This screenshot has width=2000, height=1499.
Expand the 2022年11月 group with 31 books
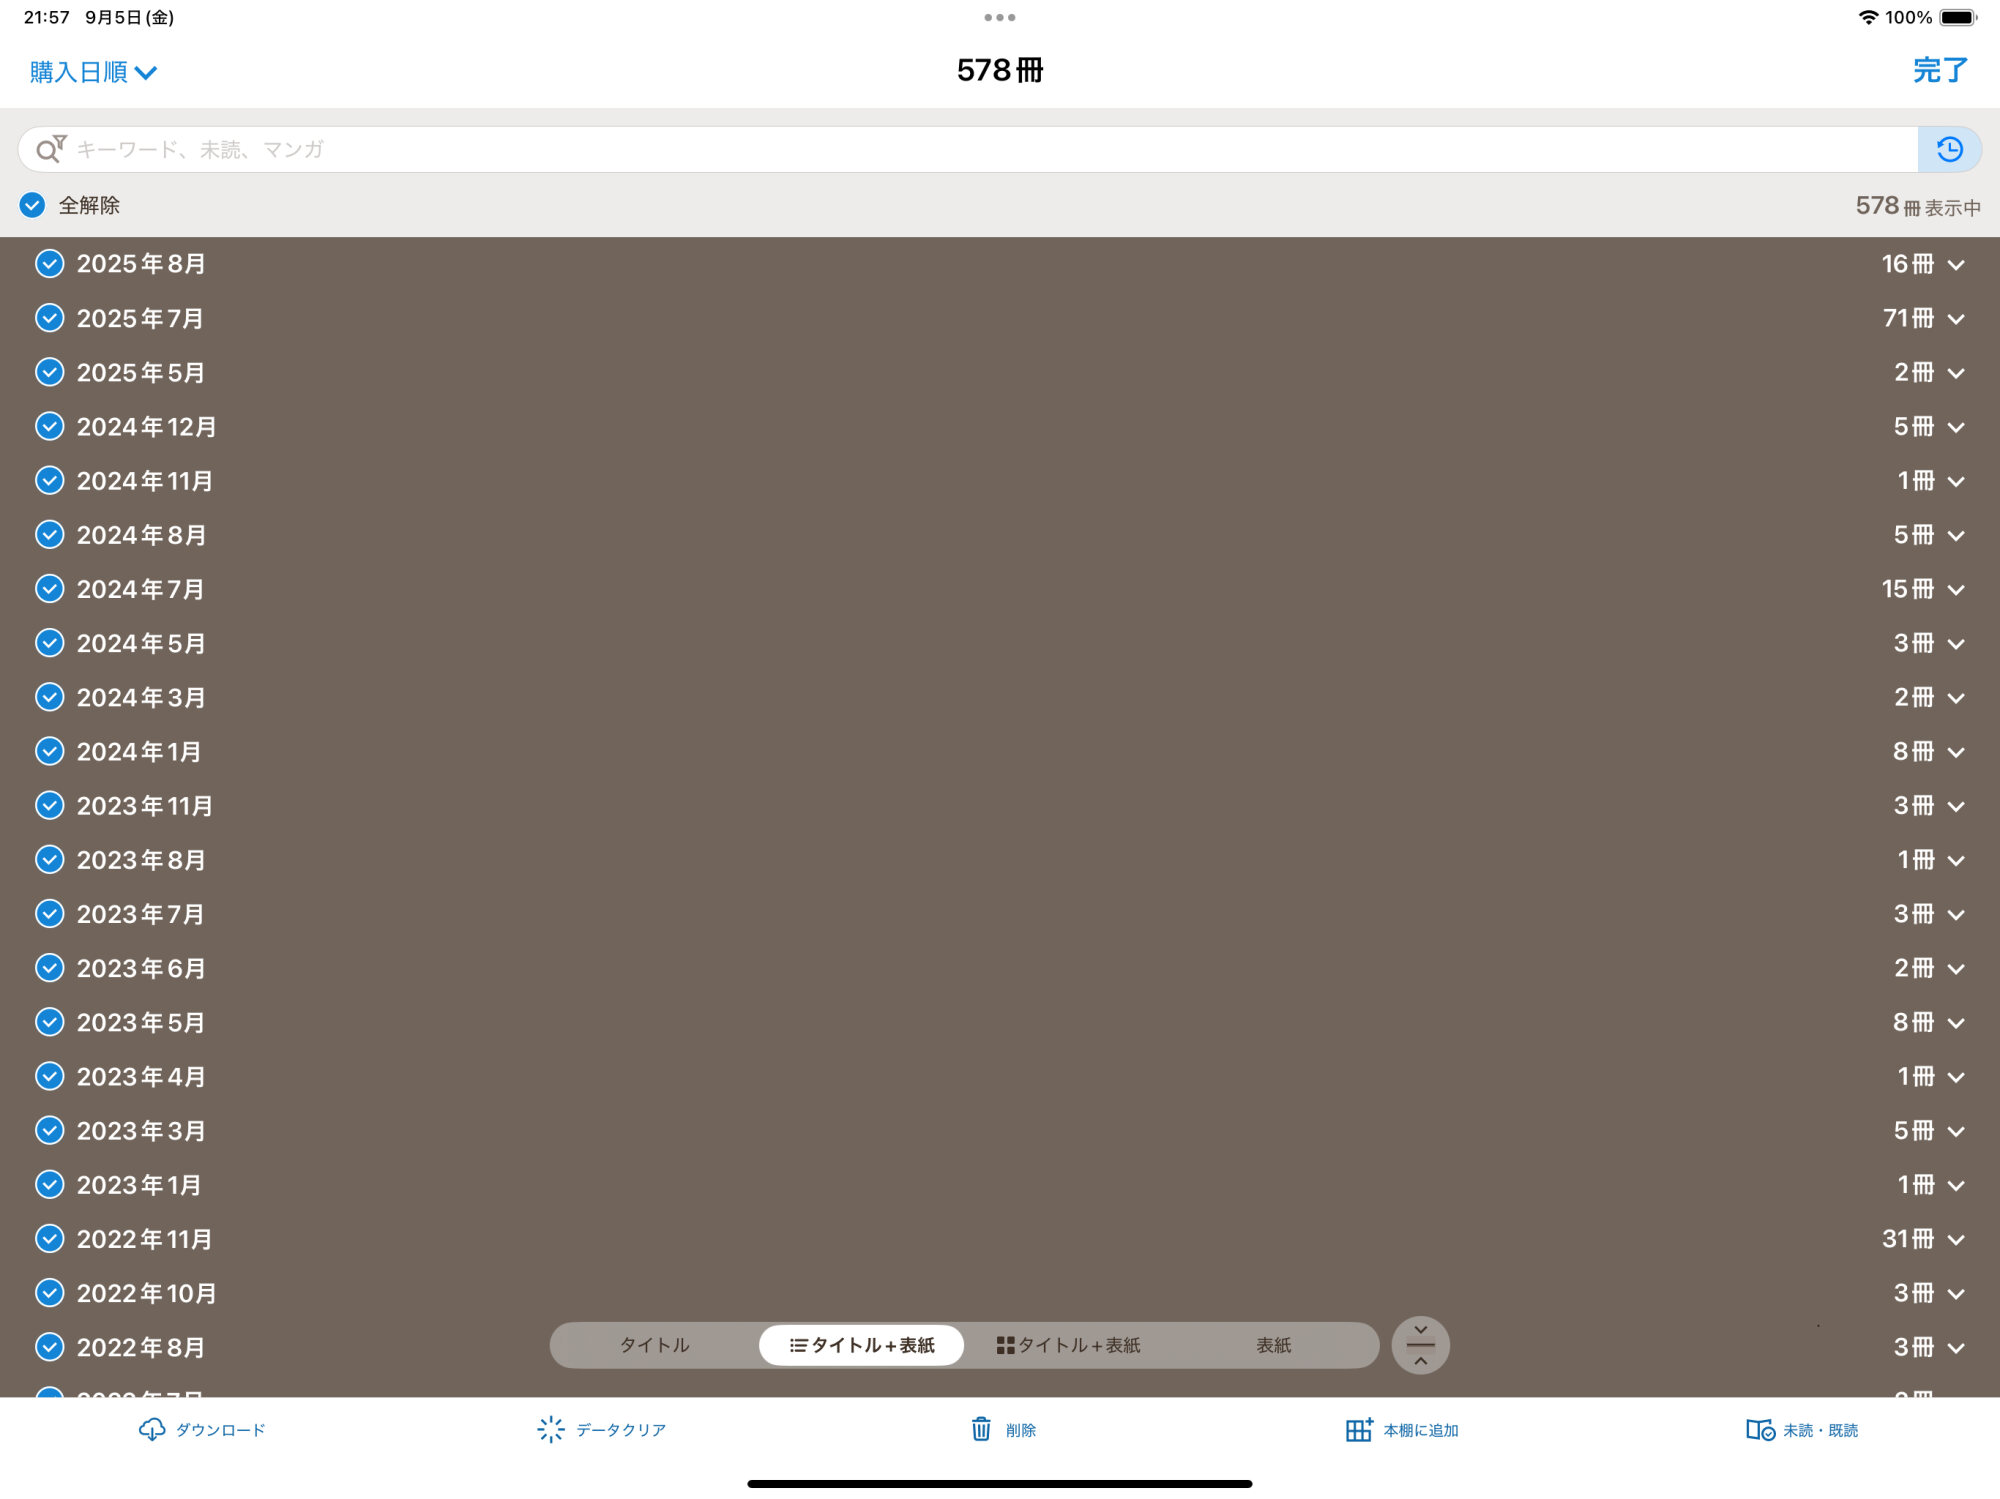[x=1956, y=1240]
